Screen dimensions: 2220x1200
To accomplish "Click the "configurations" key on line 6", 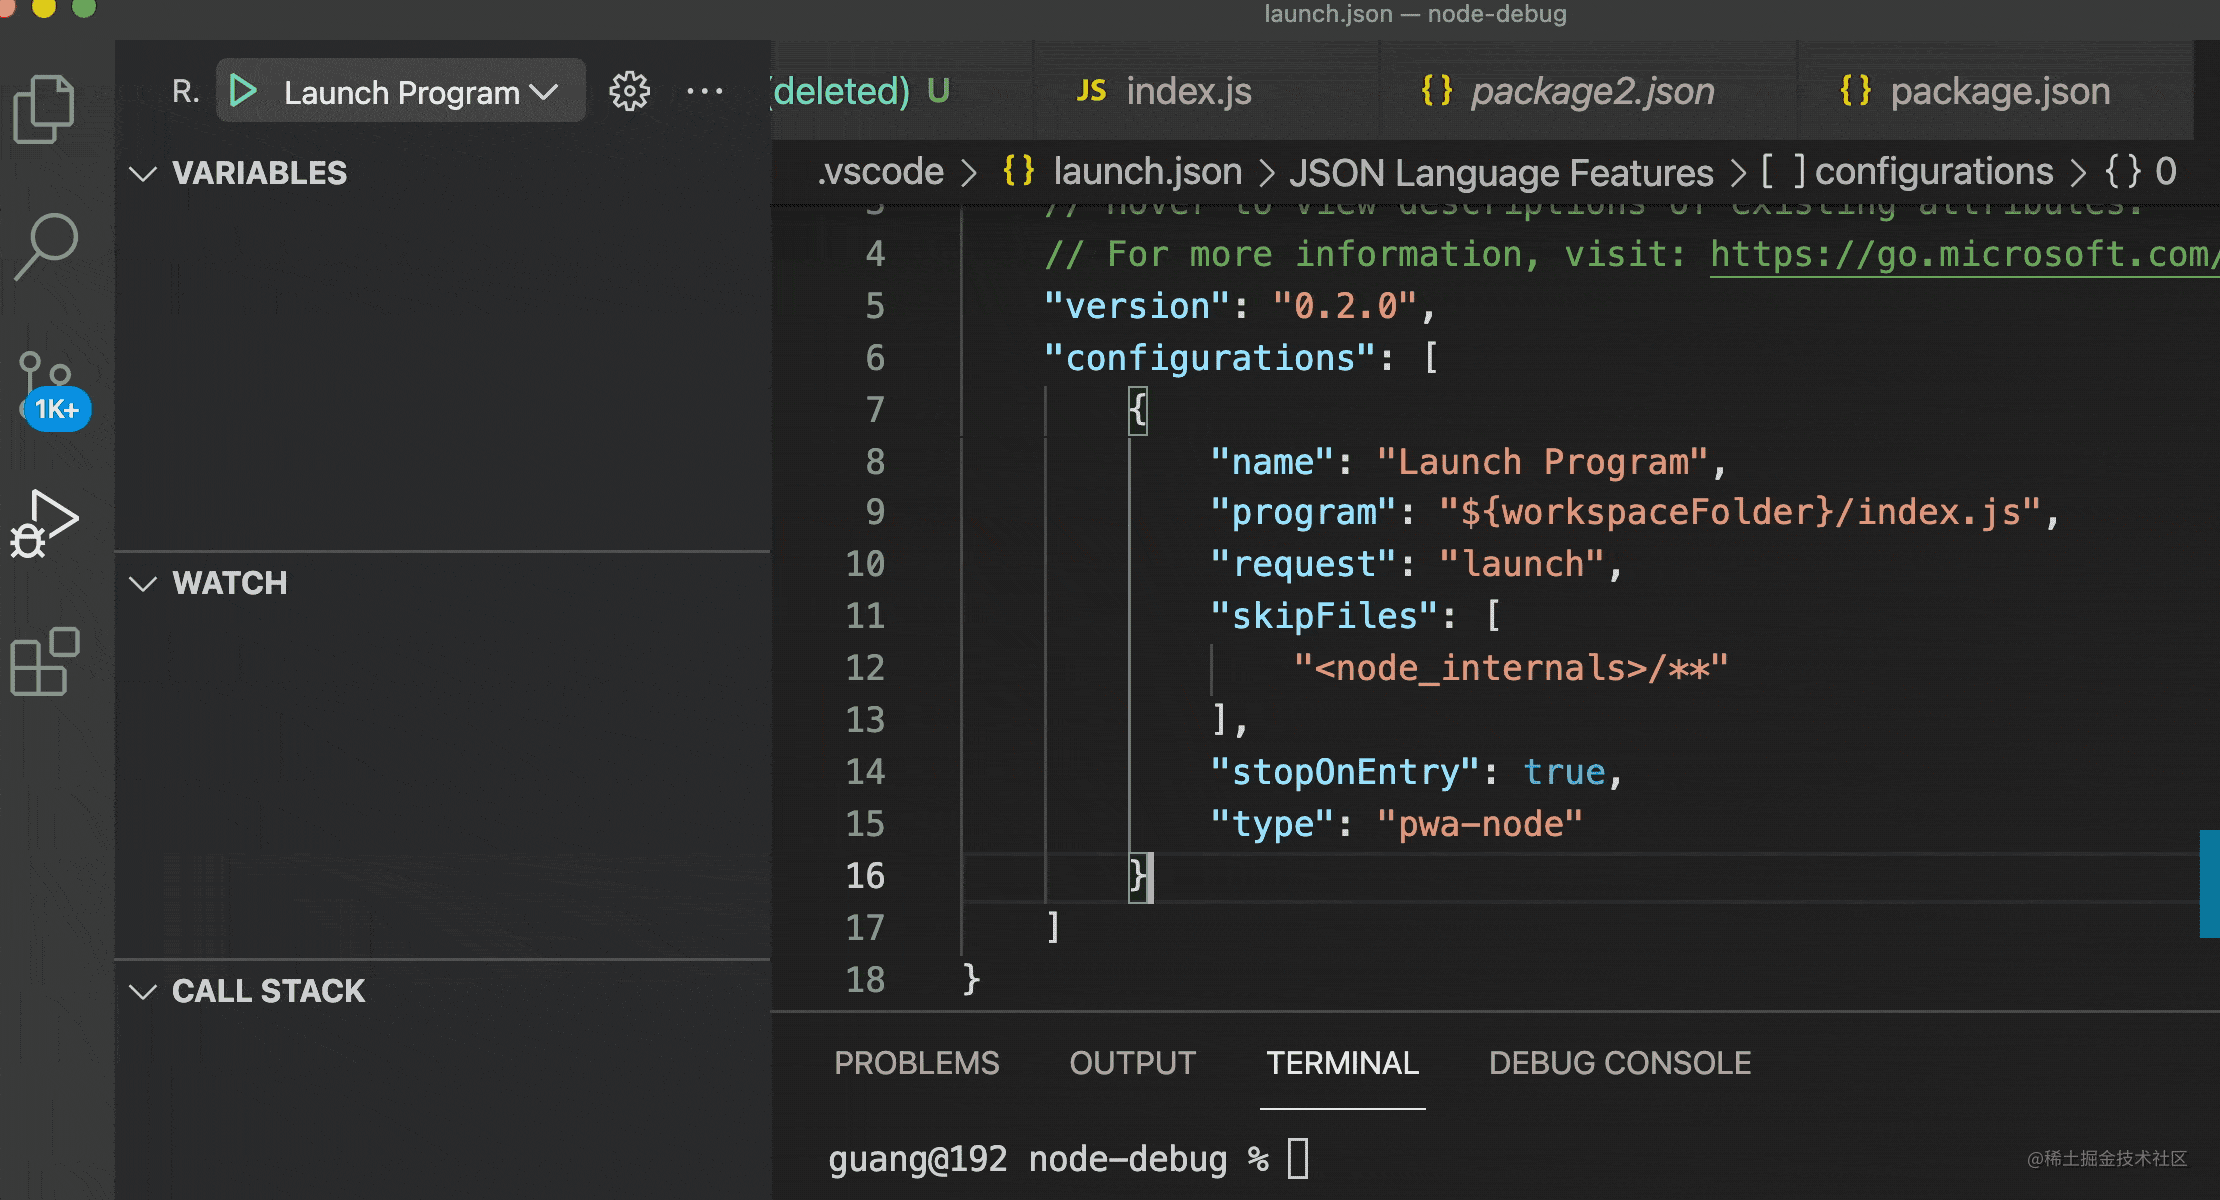I will [1210, 358].
